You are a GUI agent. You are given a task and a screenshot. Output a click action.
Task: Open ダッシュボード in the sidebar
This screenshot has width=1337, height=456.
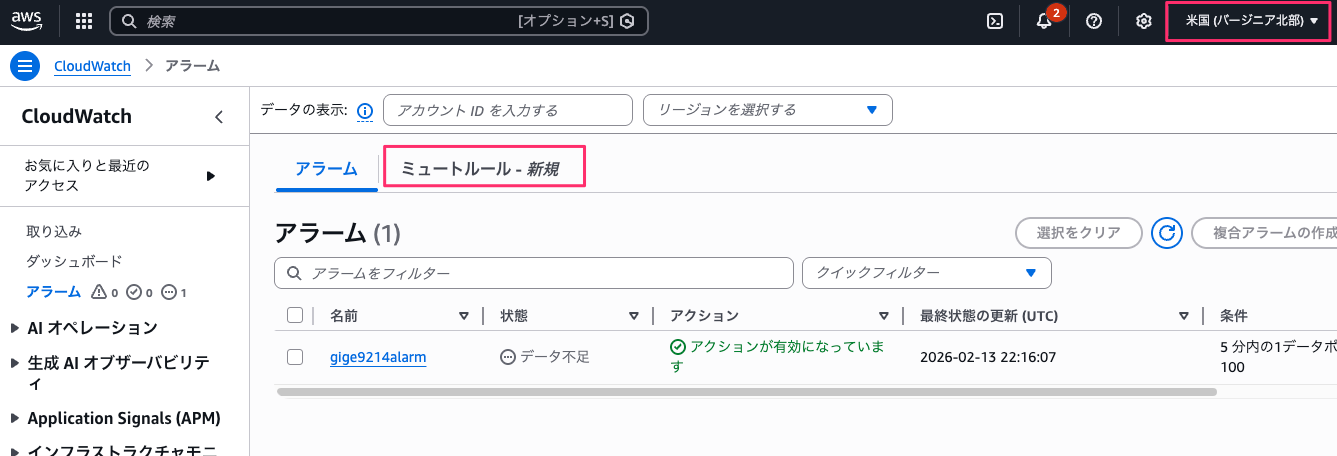coord(74,261)
